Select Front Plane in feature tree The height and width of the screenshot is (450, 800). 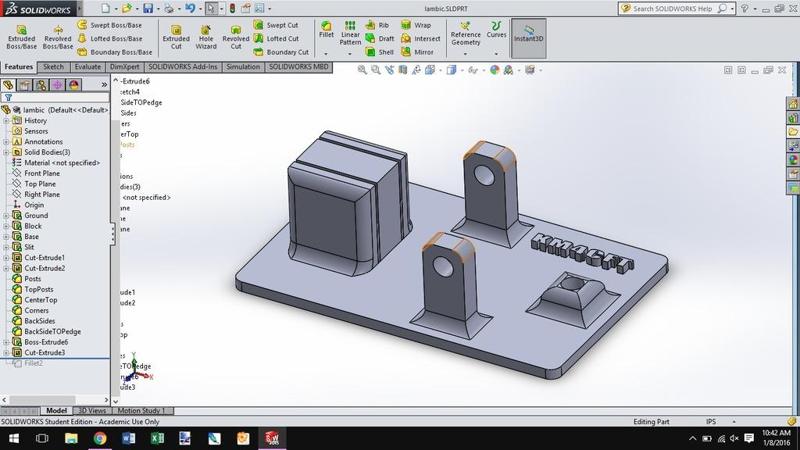pos(41,173)
